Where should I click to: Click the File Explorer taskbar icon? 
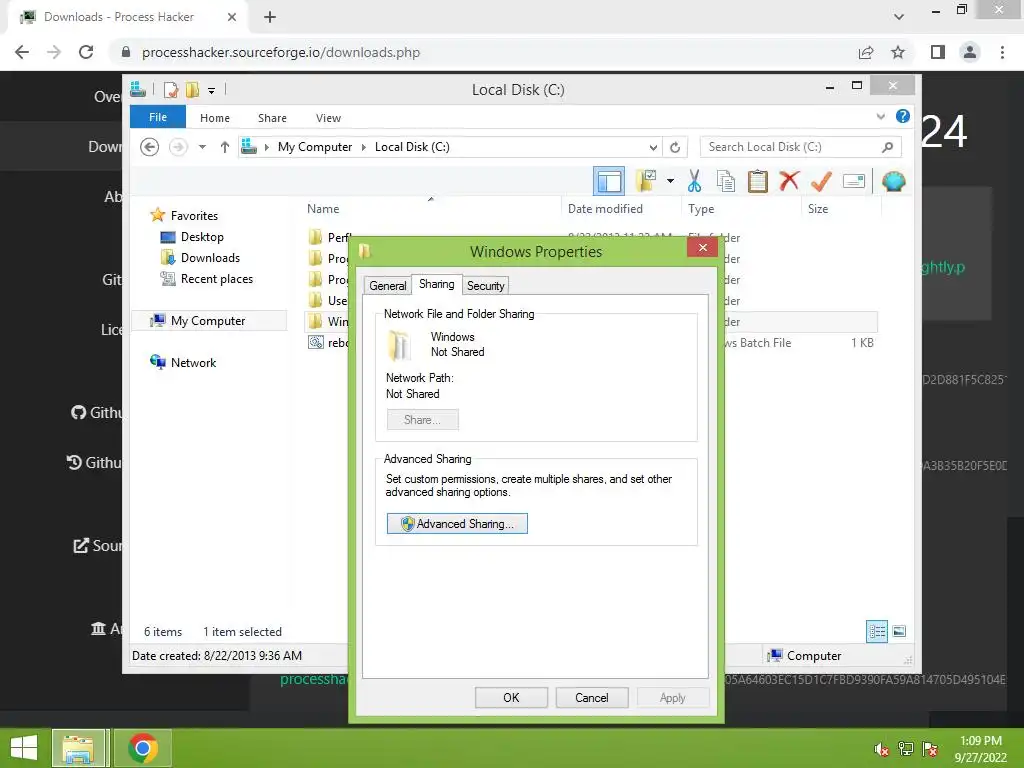(x=78, y=748)
